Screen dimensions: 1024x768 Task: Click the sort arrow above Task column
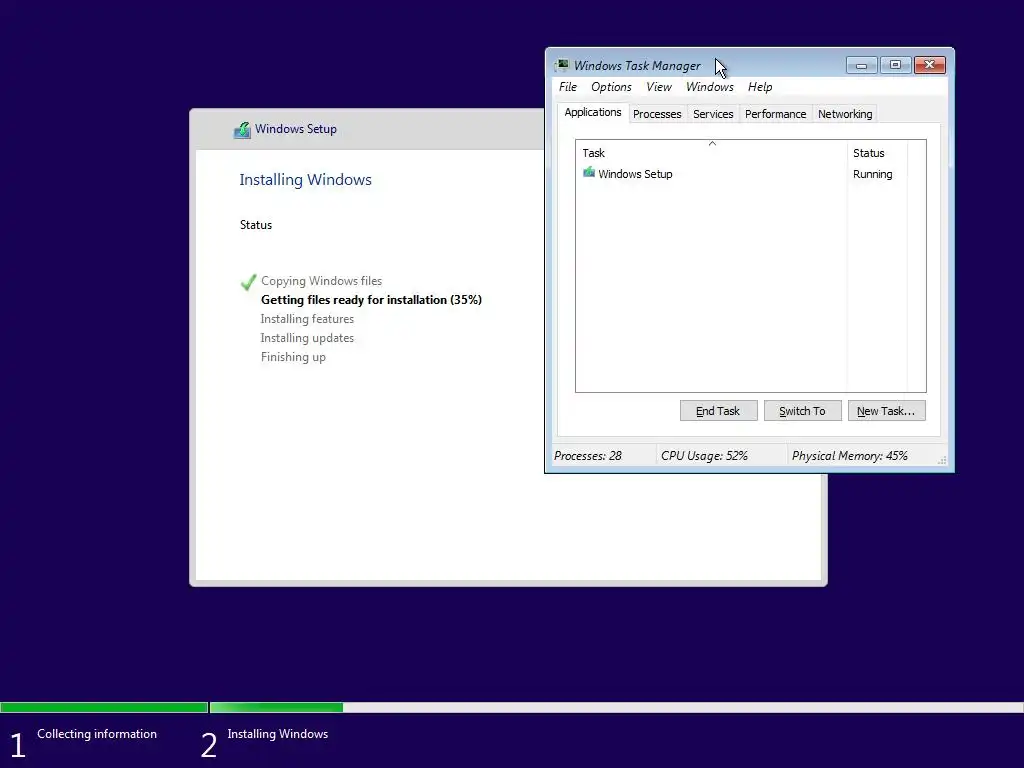click(x=712, y=143)
